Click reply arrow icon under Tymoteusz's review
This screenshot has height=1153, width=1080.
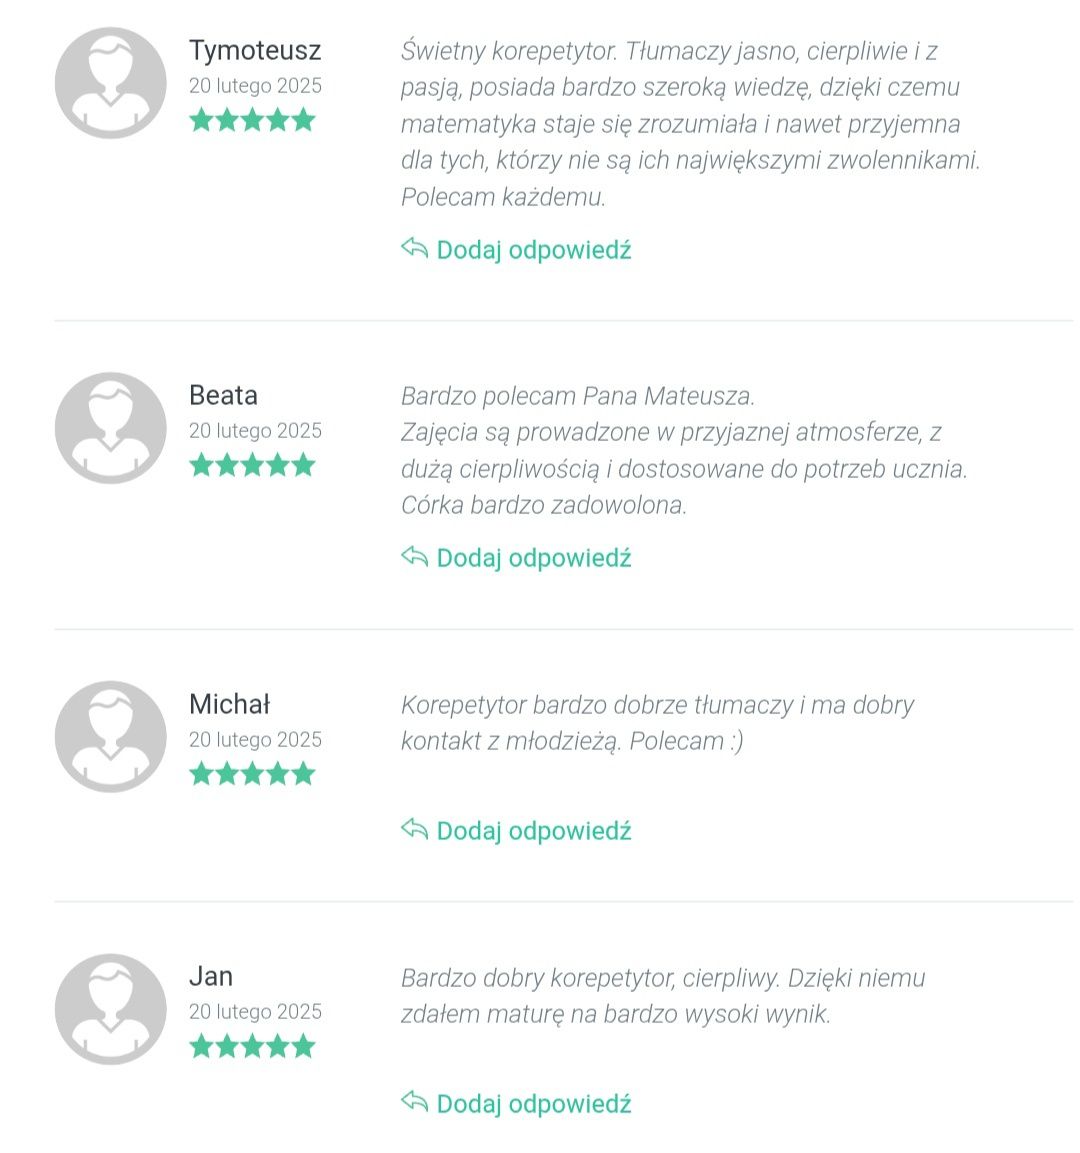click(415, 249)
